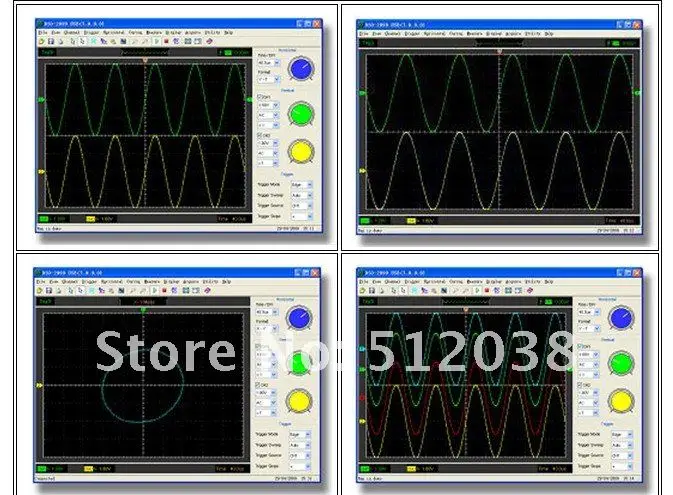
Task: Click the green Run arrow in bottom-left window
Action: pos(155,291)
